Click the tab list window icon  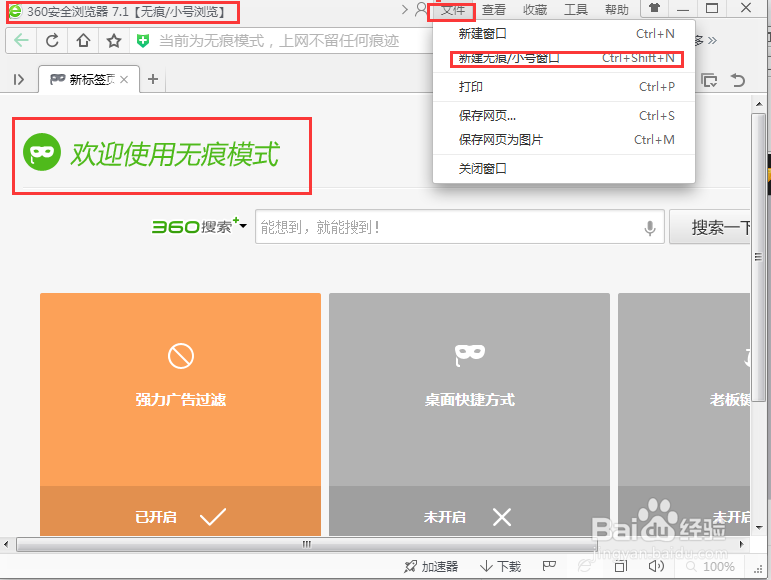pos(709,80)
